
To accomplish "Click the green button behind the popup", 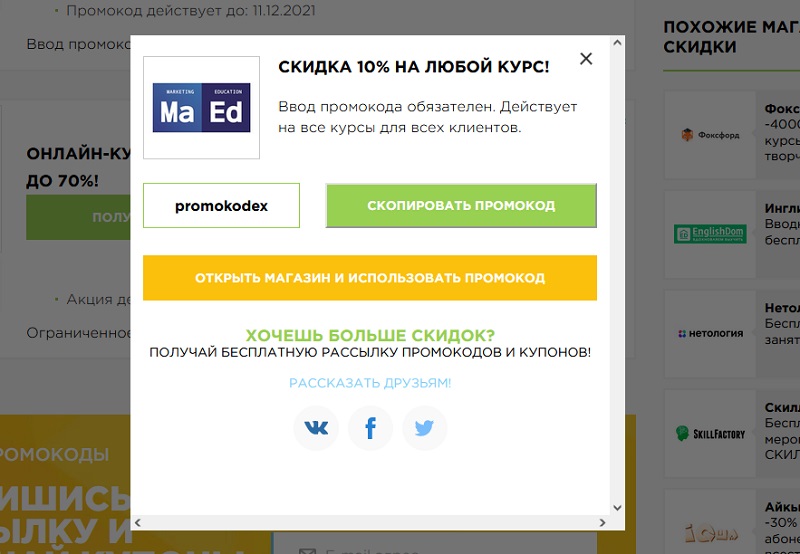I will pyautogui.click(x=78, y=217).
